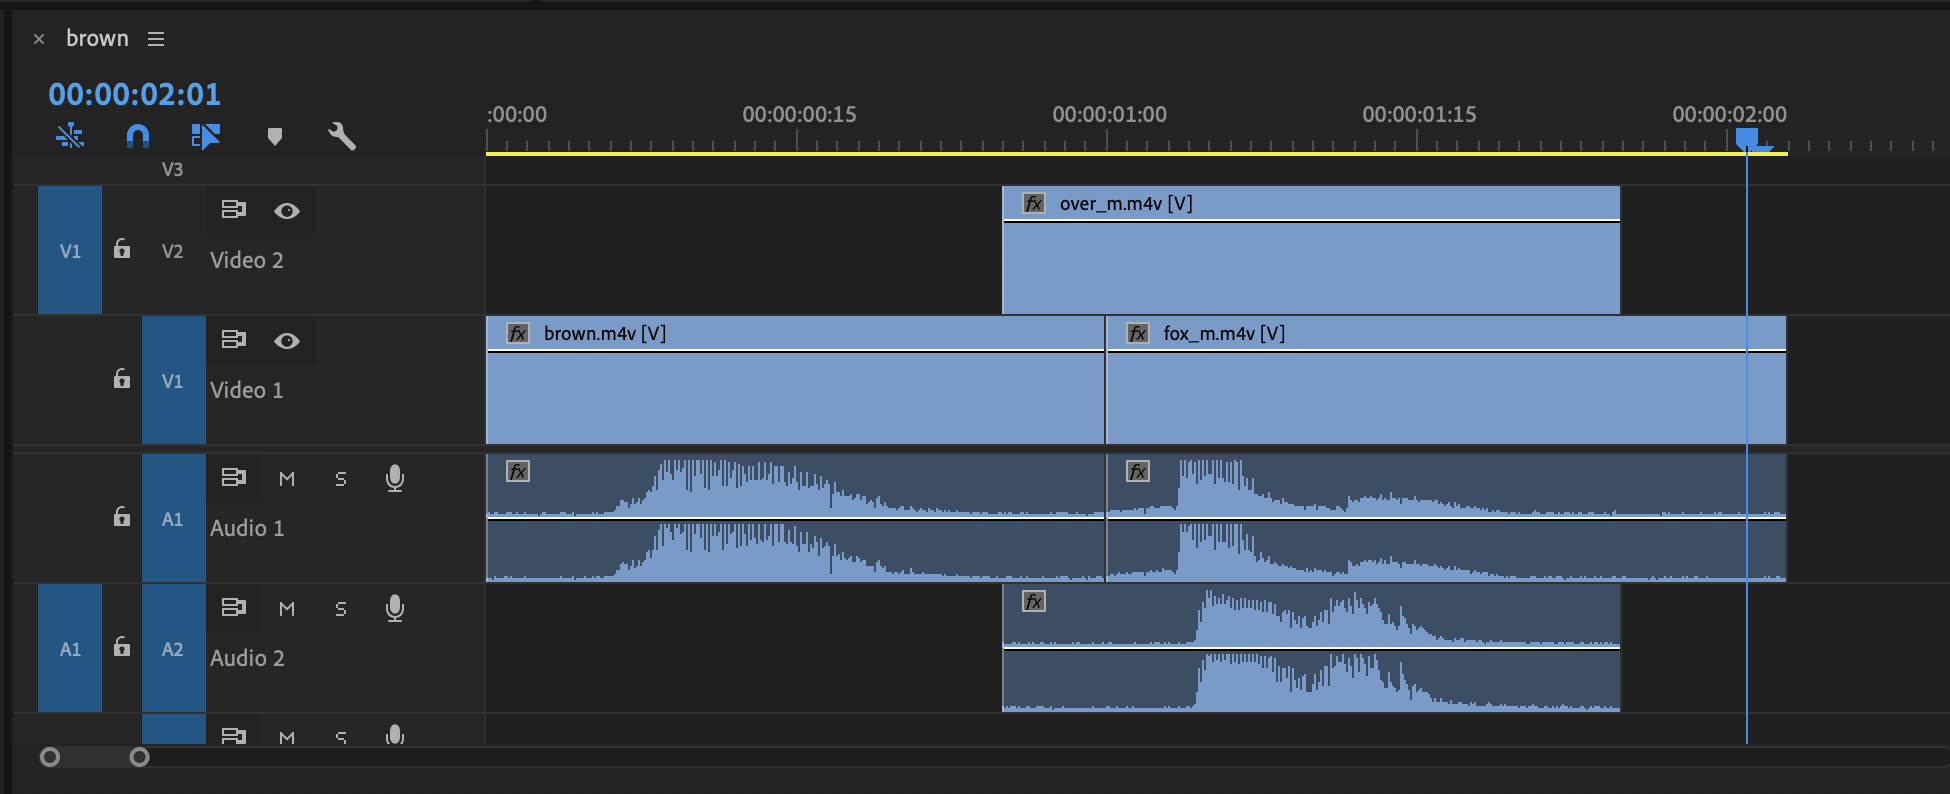Solo the Audio 2 track

(x=341, y=609)
